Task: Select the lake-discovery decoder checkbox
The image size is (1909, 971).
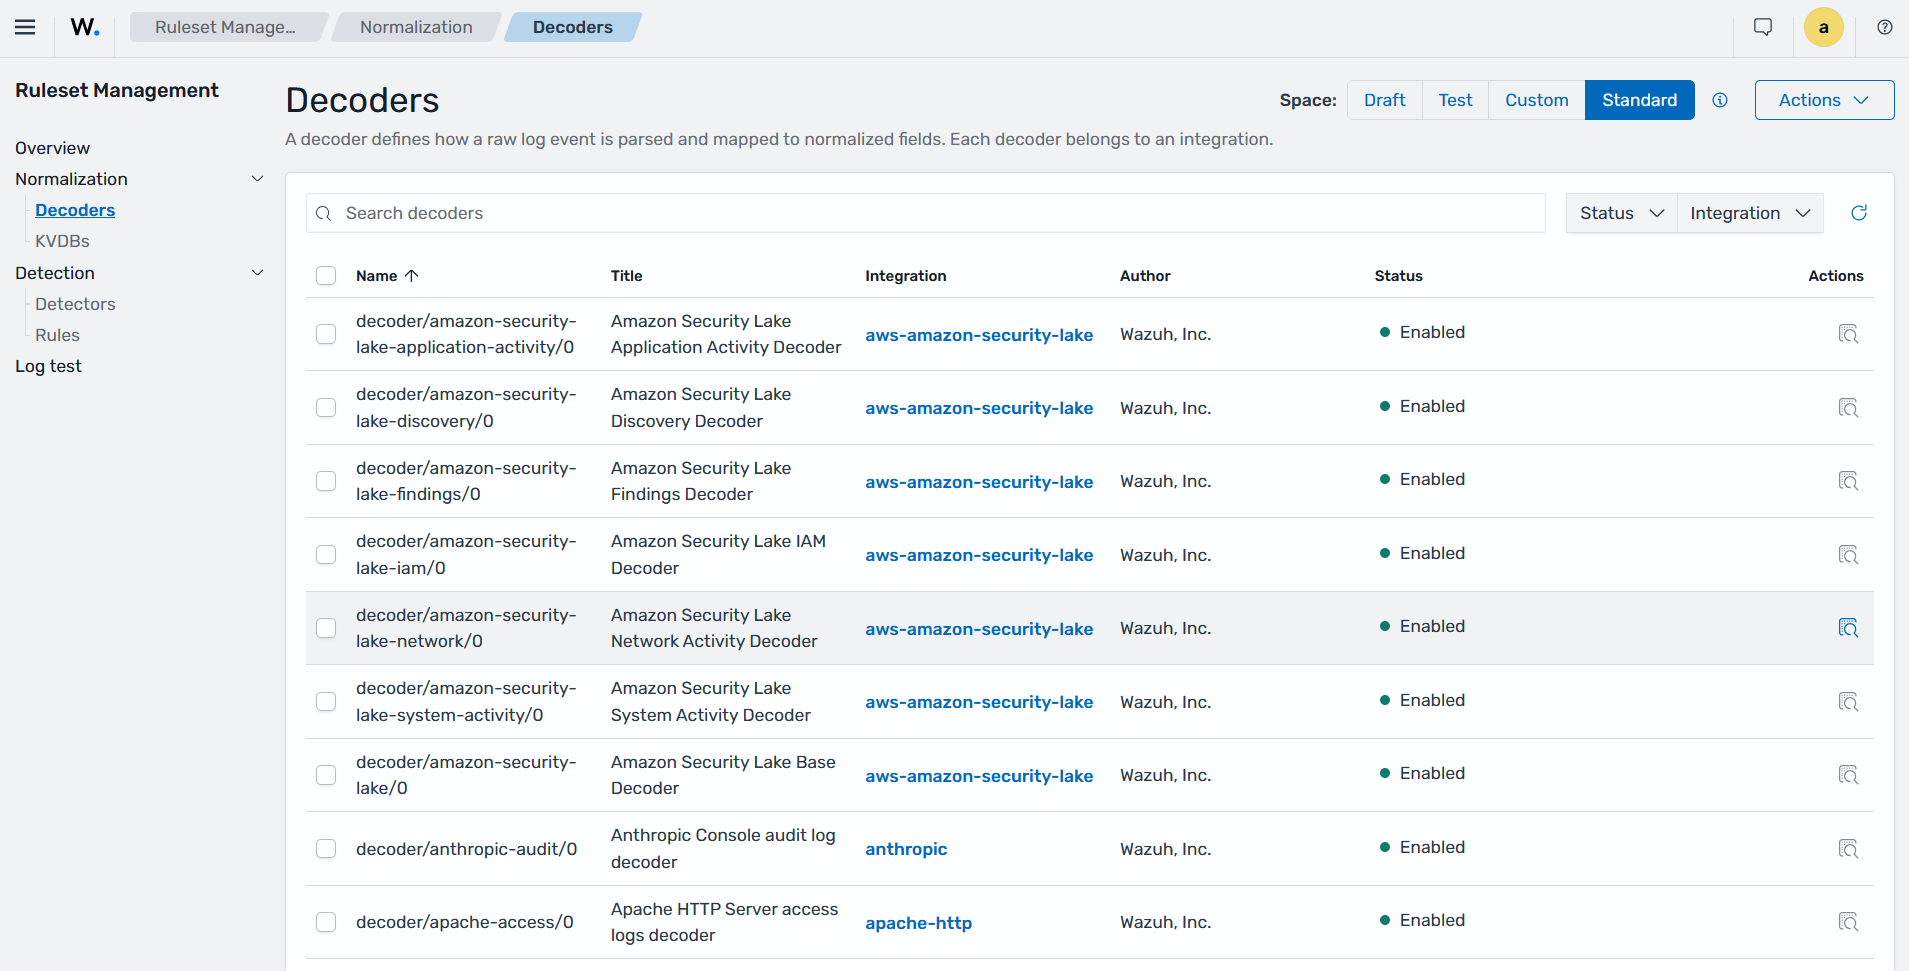Action: point(326,408)
